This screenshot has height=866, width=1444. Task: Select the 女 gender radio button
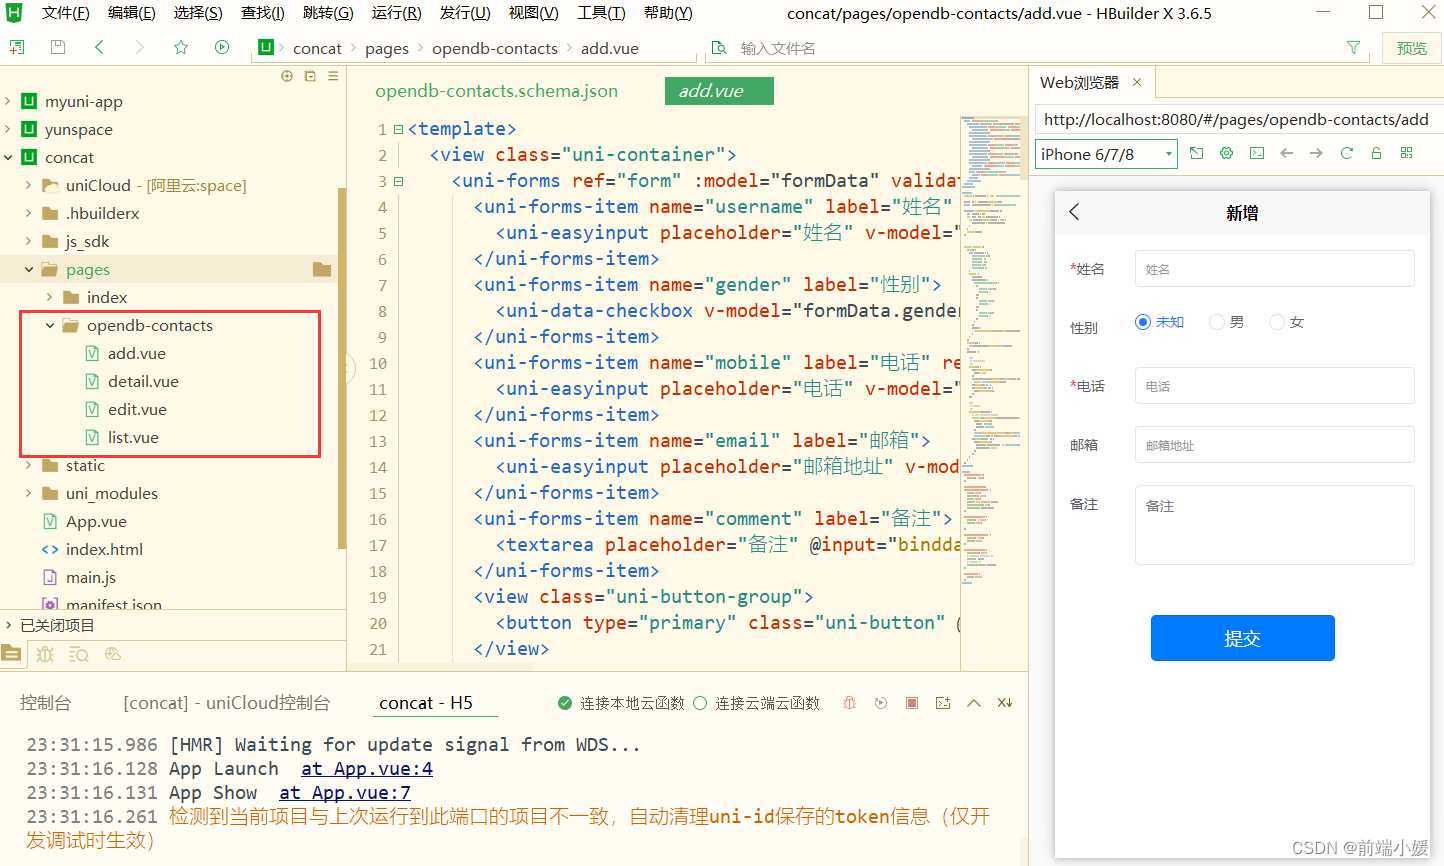click(1275, 321)
